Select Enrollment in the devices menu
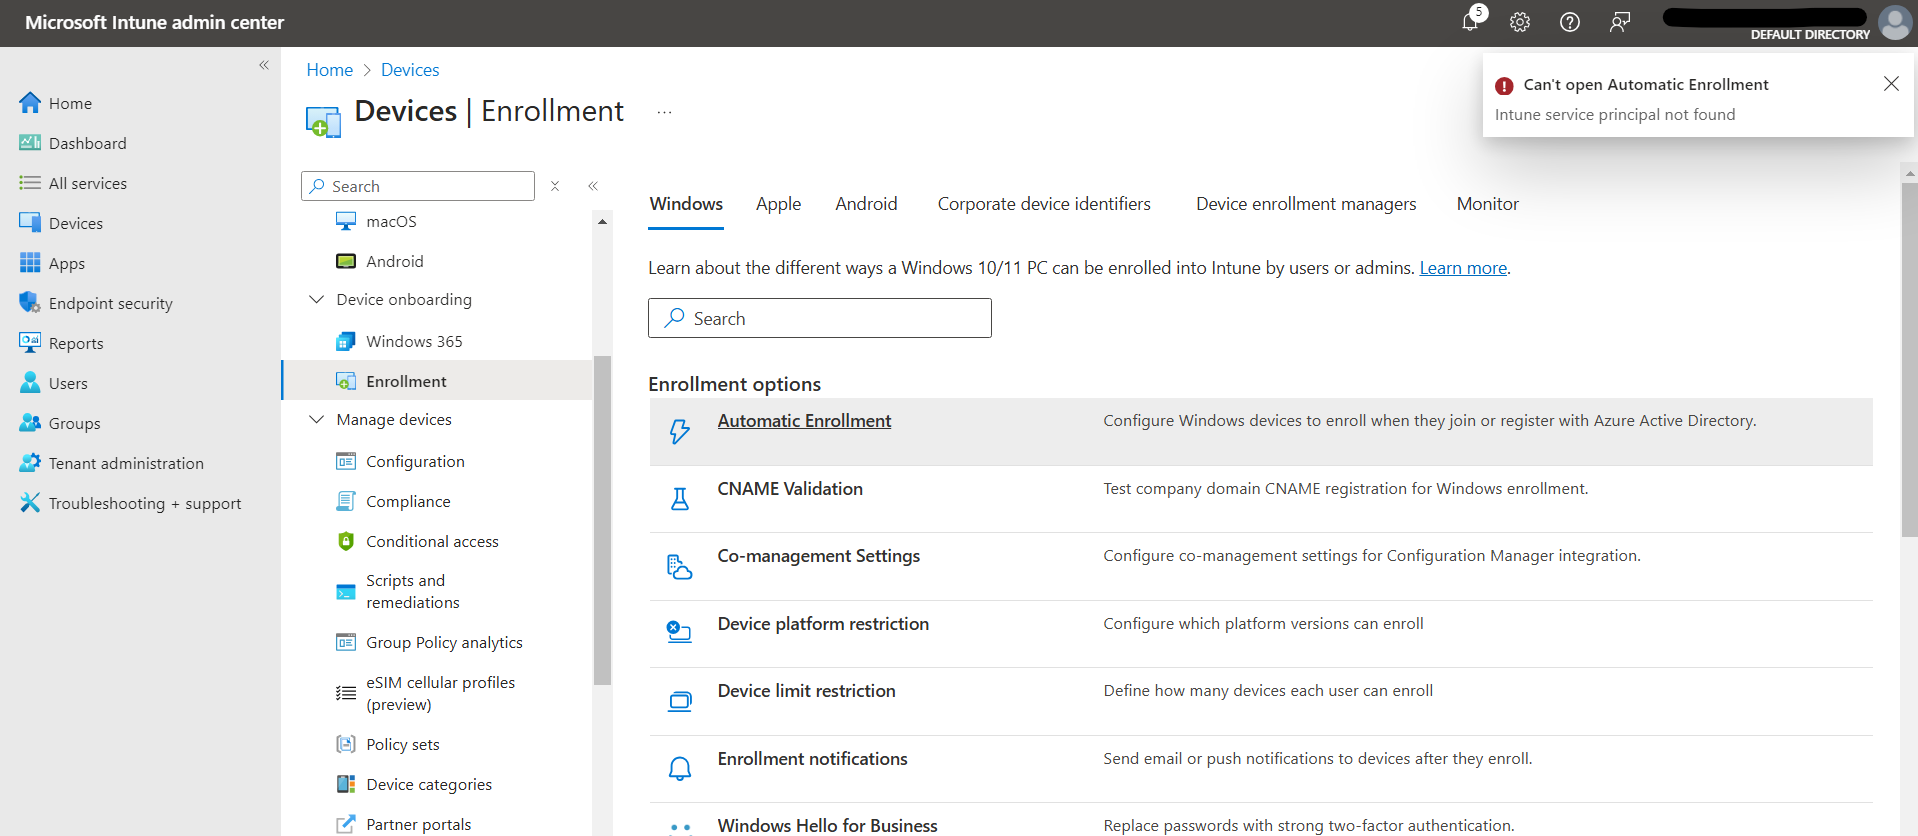 pos(438,381)
